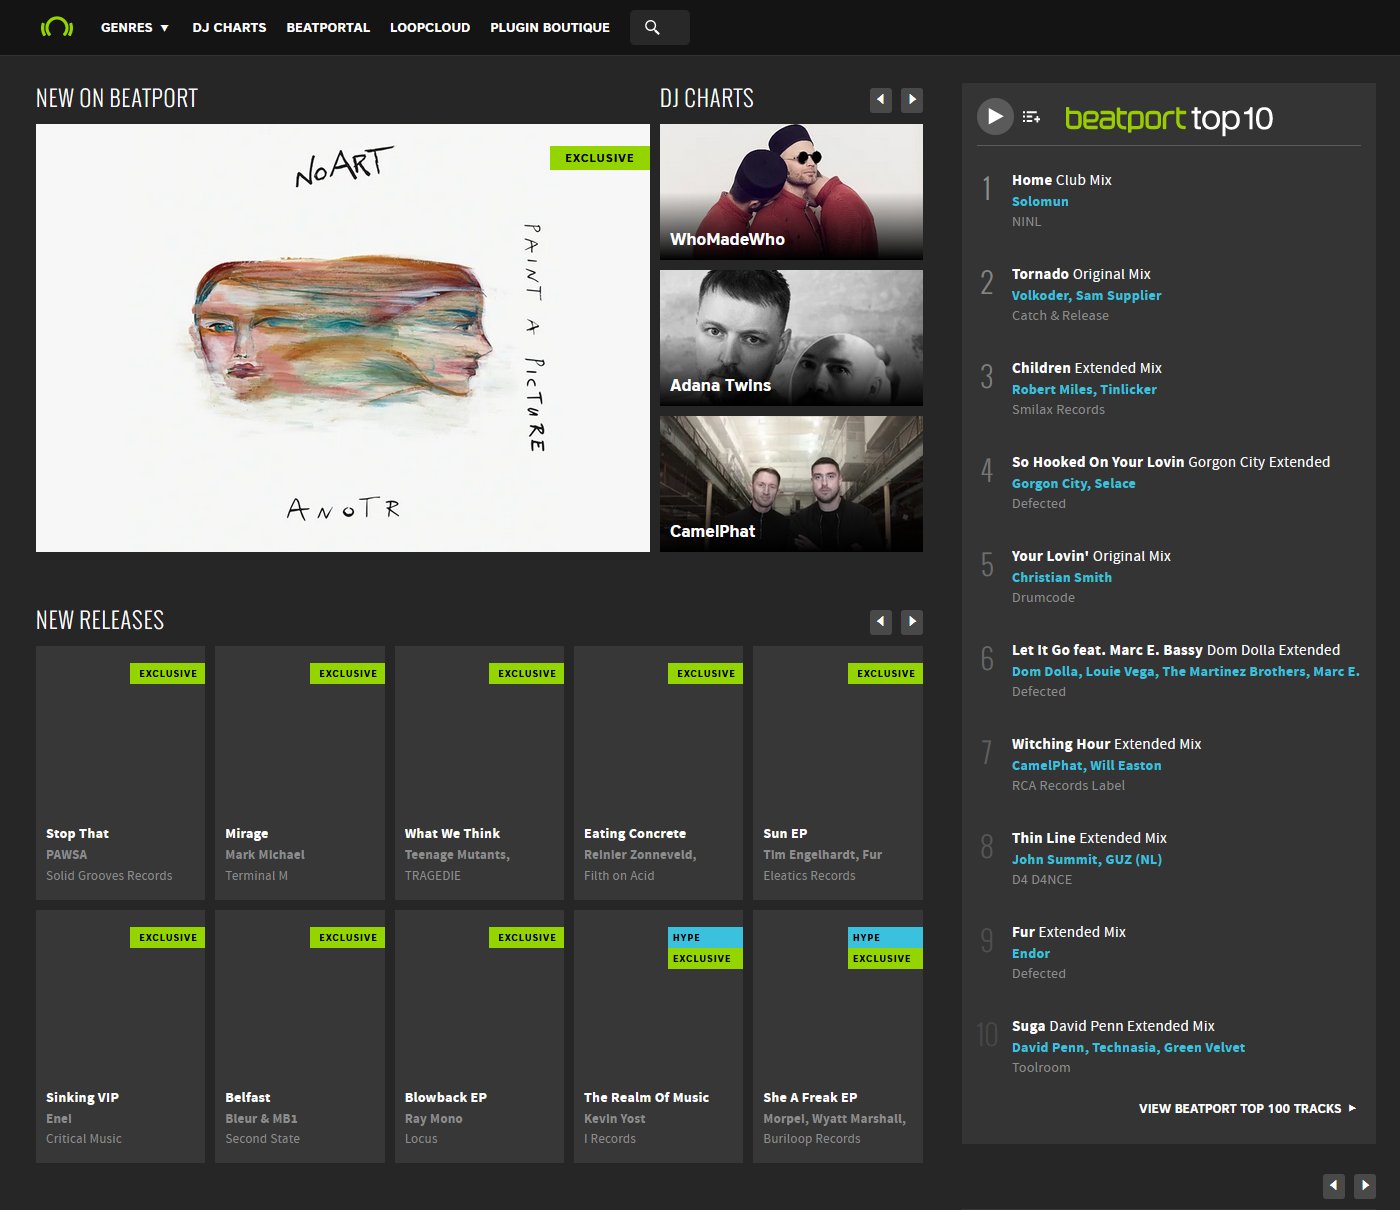
Task: Open the She A Freak EP release
Action: (810, 1097)
